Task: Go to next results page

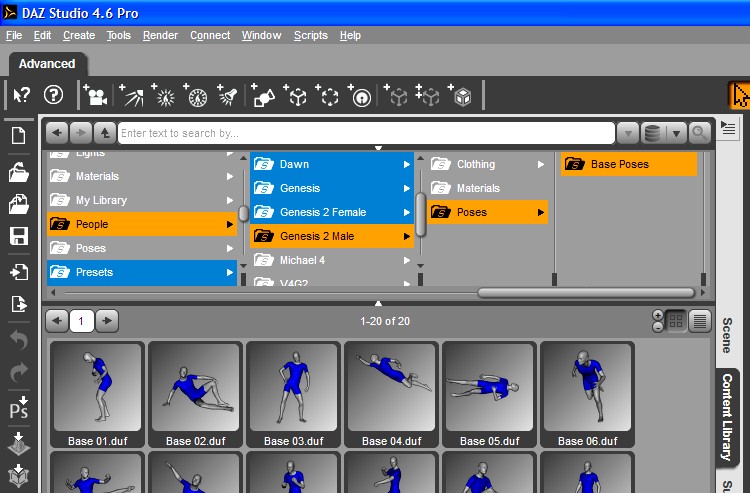Action: coord(107,320)
